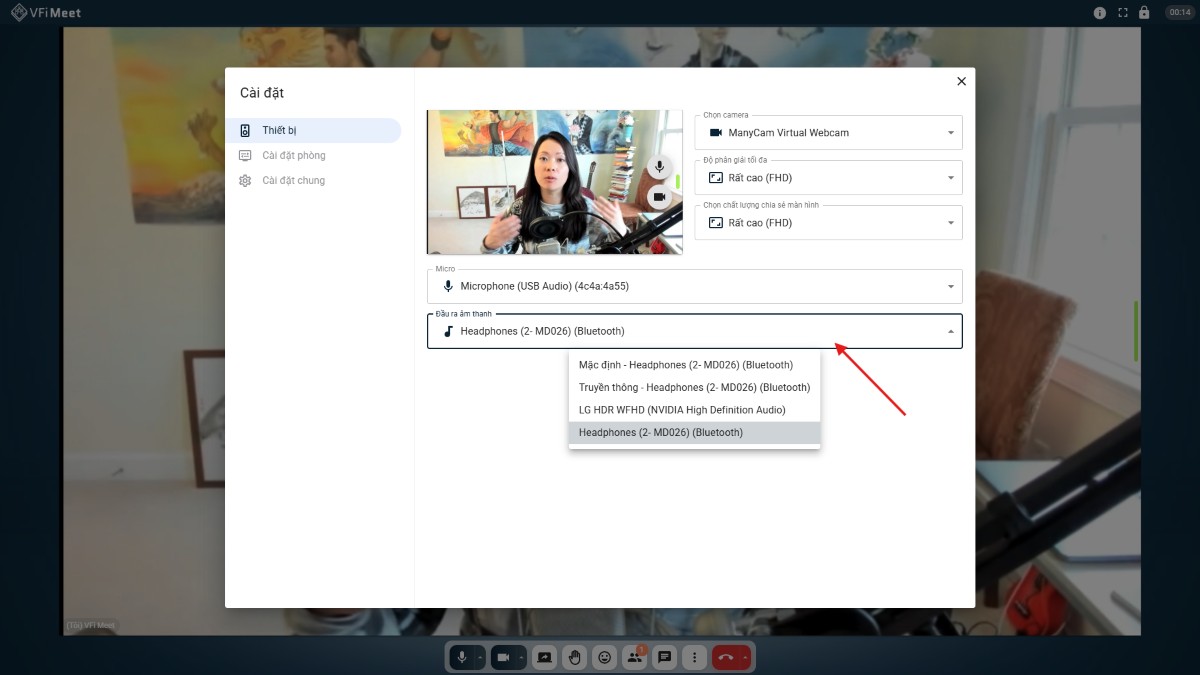Toggle the microphone in the bottom toolbar
Image resolution: width=1200 pixels, height=675 pixels.
461,657
